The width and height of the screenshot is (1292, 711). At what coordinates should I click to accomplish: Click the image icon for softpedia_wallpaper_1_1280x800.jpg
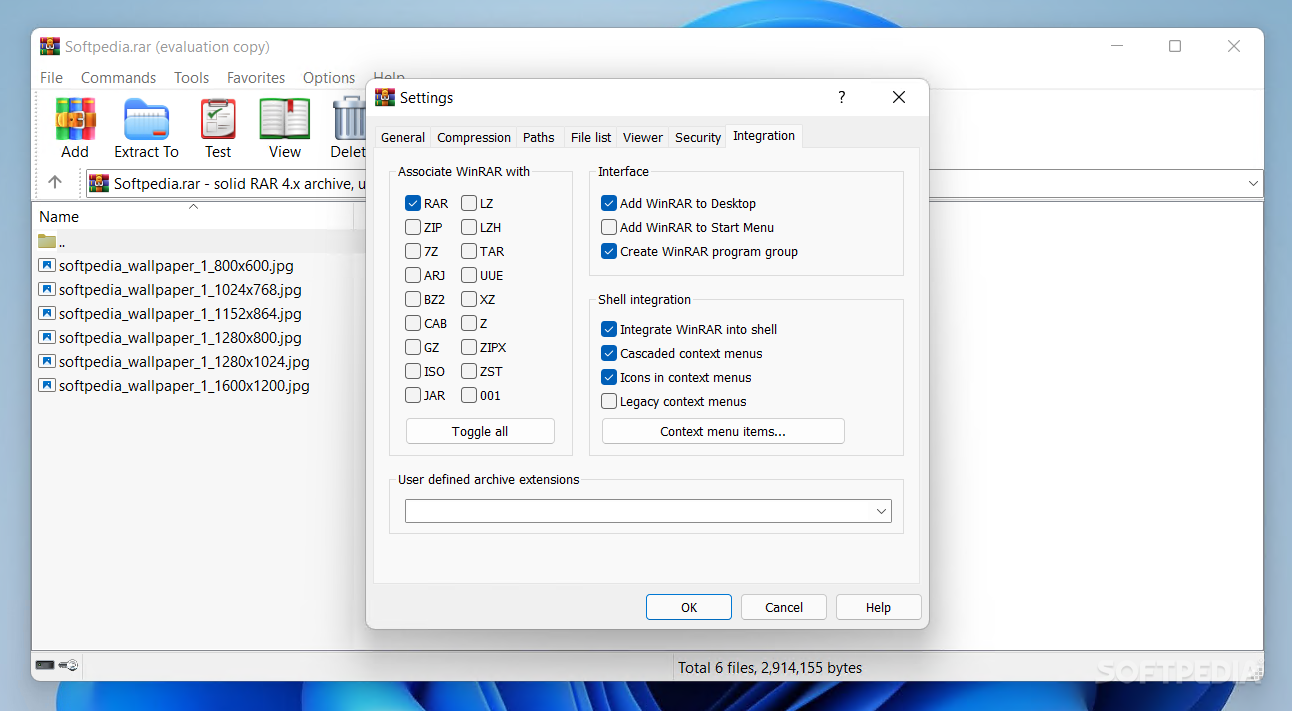click(x=47, y=337)
